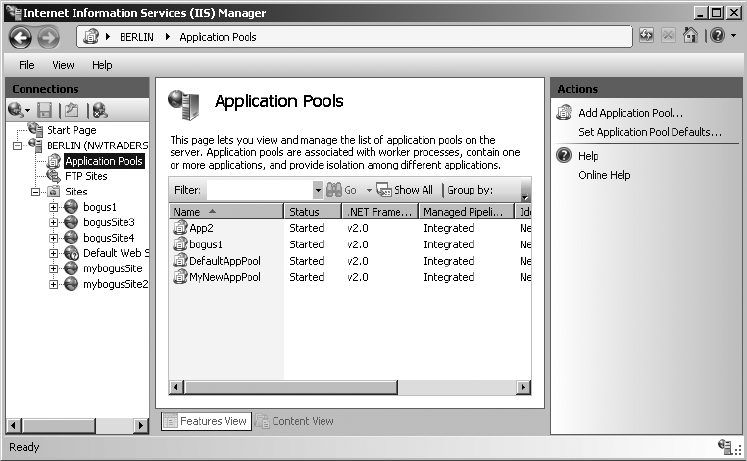Open the View menu
The height and width of the screenshot is (461, 747).
coord(63,65)
